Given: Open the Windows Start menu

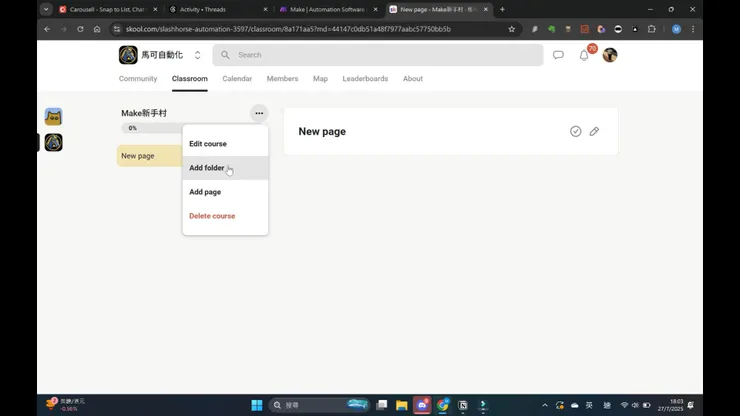Looking at the screenshot, I should [x=257, y=405].
